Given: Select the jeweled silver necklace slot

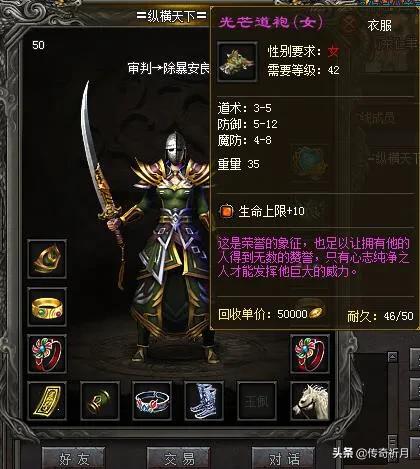Looking at the screenshot, I should click(x=152, y=401).
